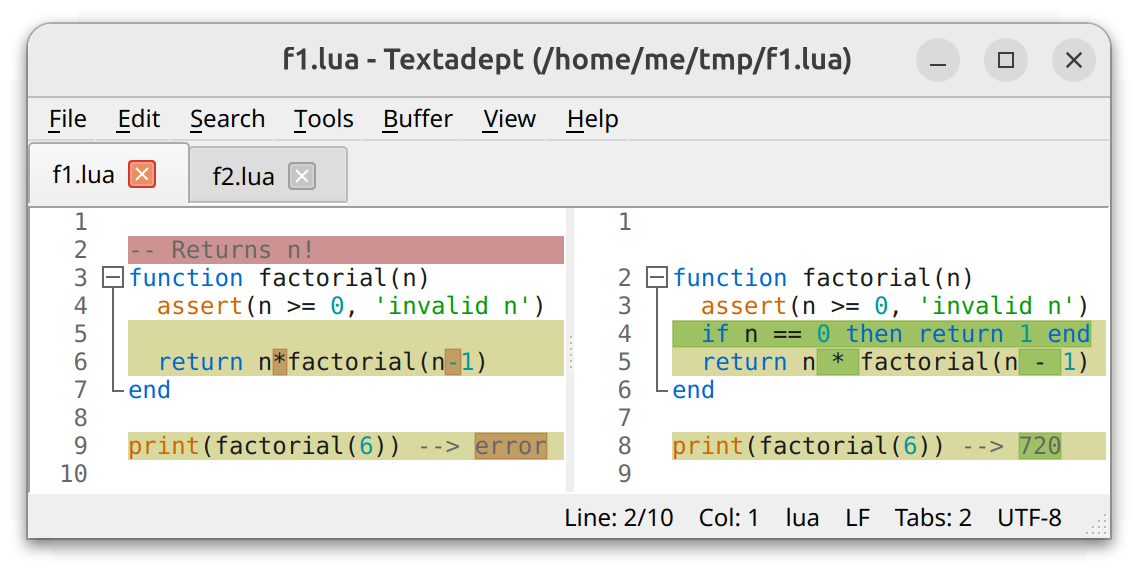
Task: Click 'error' highlighted in left pane
Action: click(510, 446)
